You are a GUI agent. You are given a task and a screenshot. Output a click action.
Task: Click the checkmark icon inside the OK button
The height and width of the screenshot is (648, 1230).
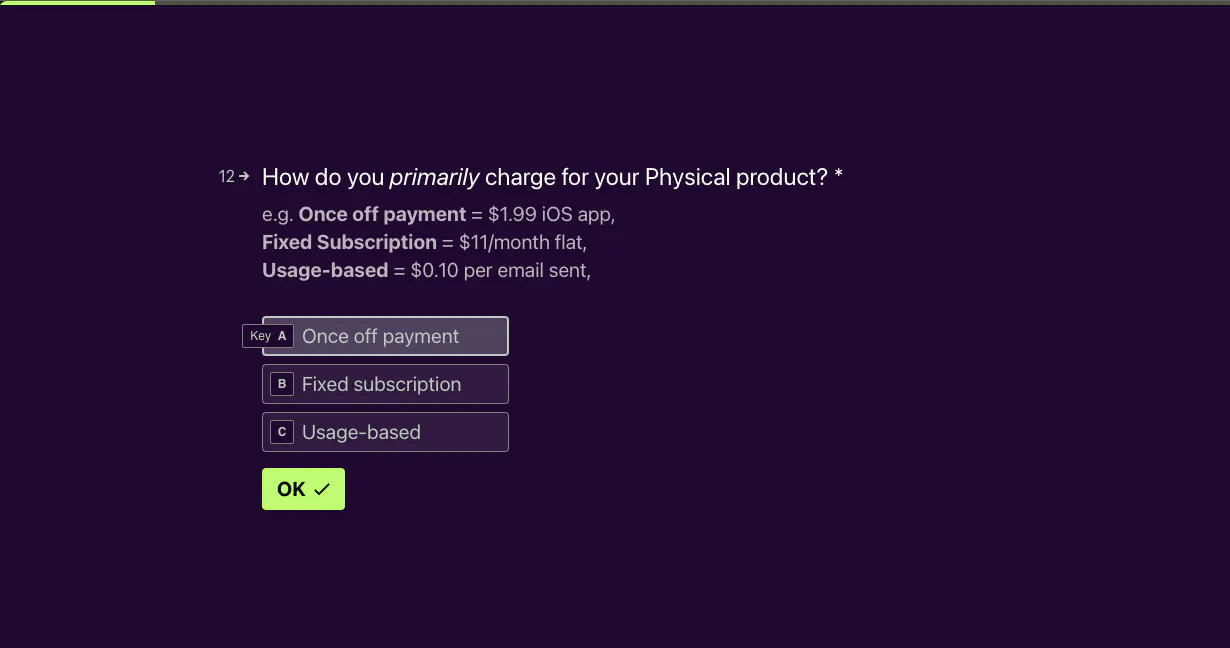[x=321, y=489]
